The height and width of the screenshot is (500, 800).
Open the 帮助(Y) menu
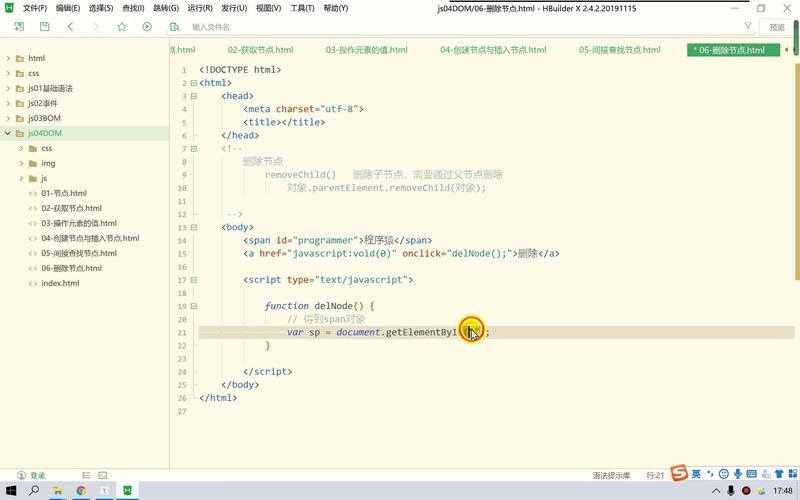click(x=336, y=8)
